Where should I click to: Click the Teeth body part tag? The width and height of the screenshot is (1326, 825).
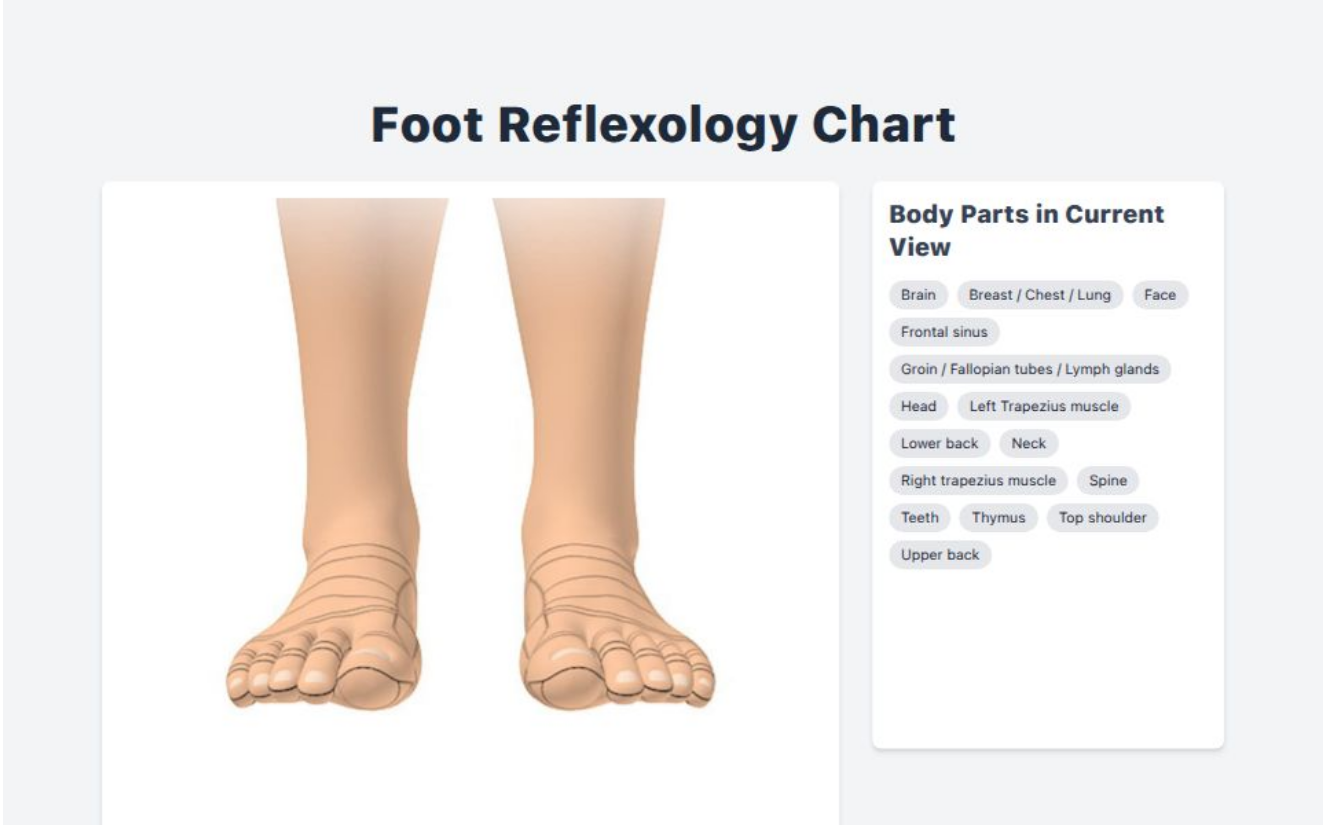(918, 517)
